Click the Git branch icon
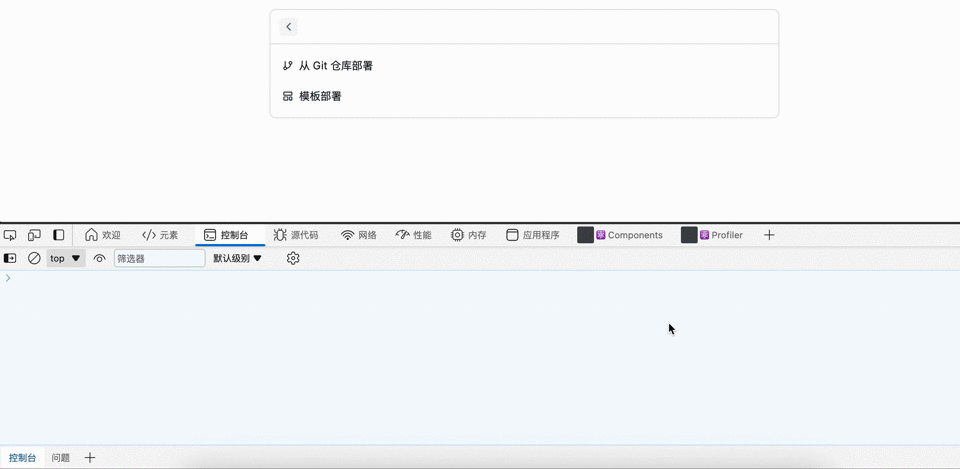 (287, 66)
